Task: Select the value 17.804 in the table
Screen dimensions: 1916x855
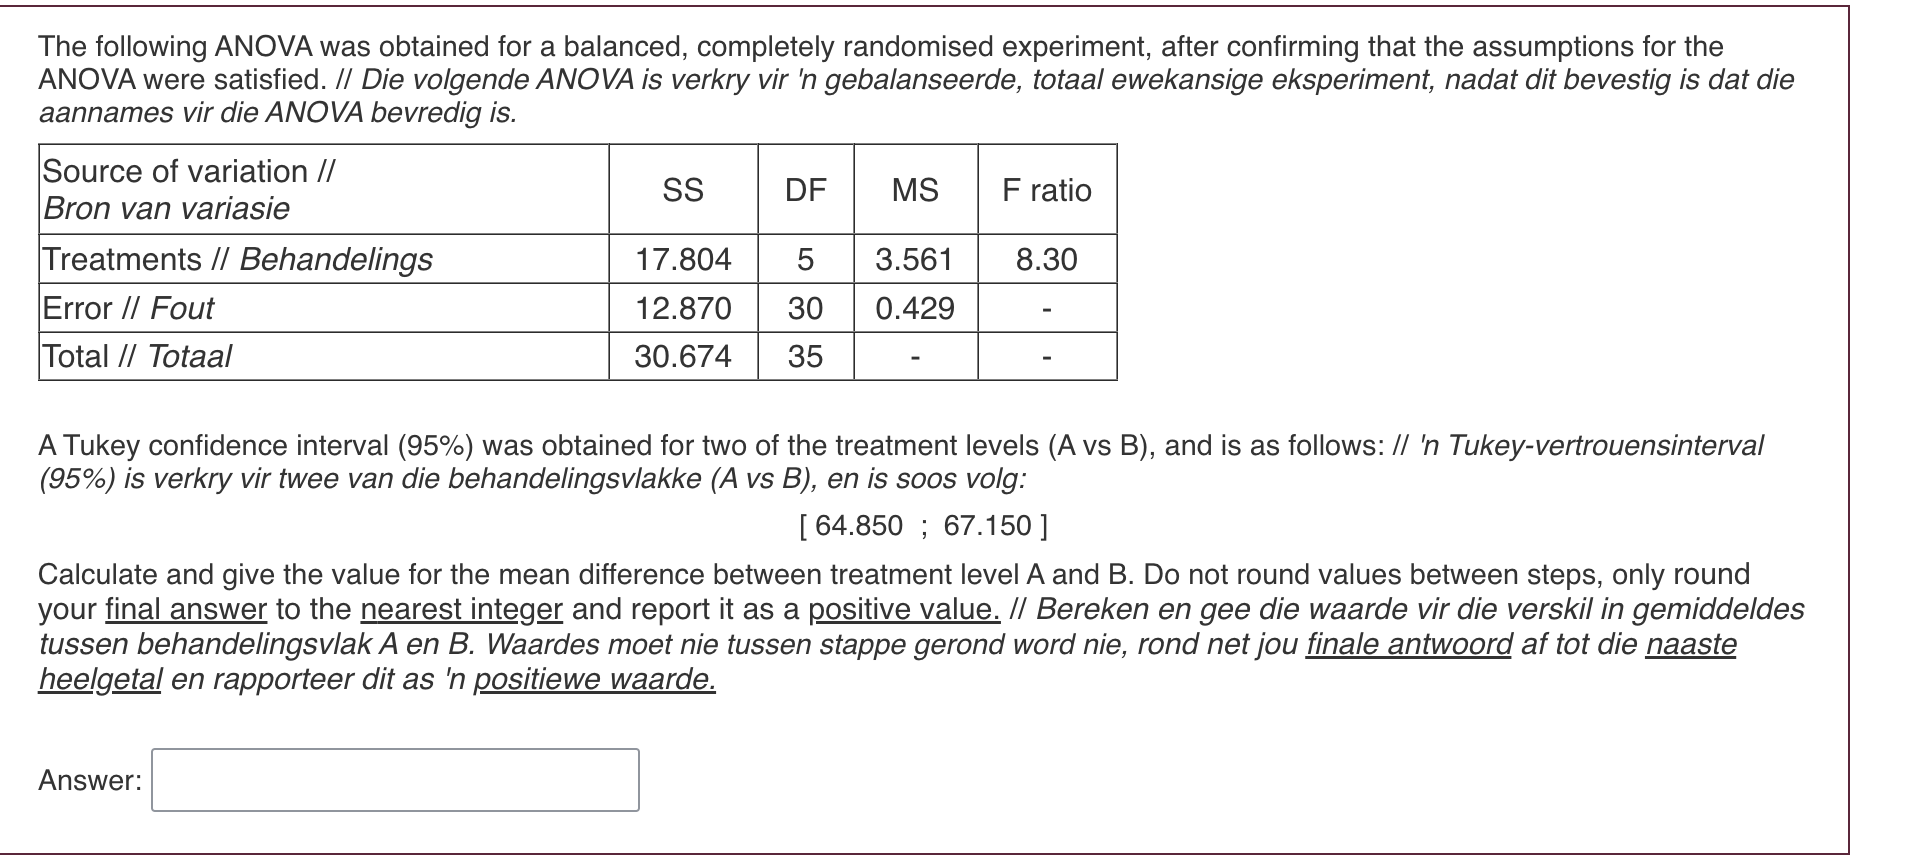Action: 684,259
